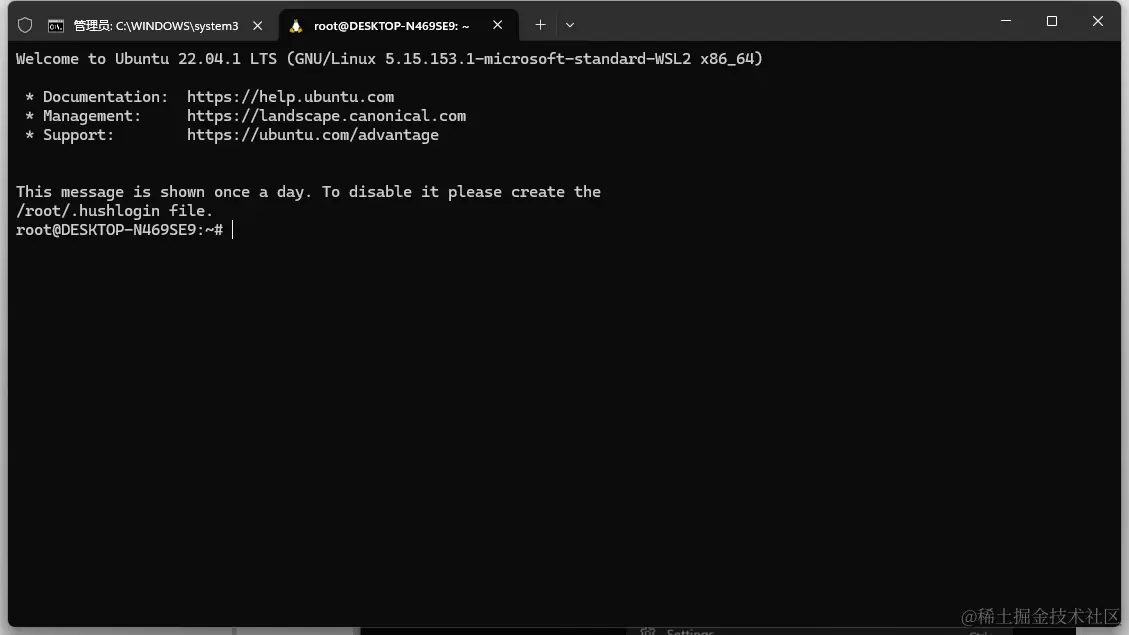
Task: Open the https://help.ubuntu.com link
Action: pos(290,96)
